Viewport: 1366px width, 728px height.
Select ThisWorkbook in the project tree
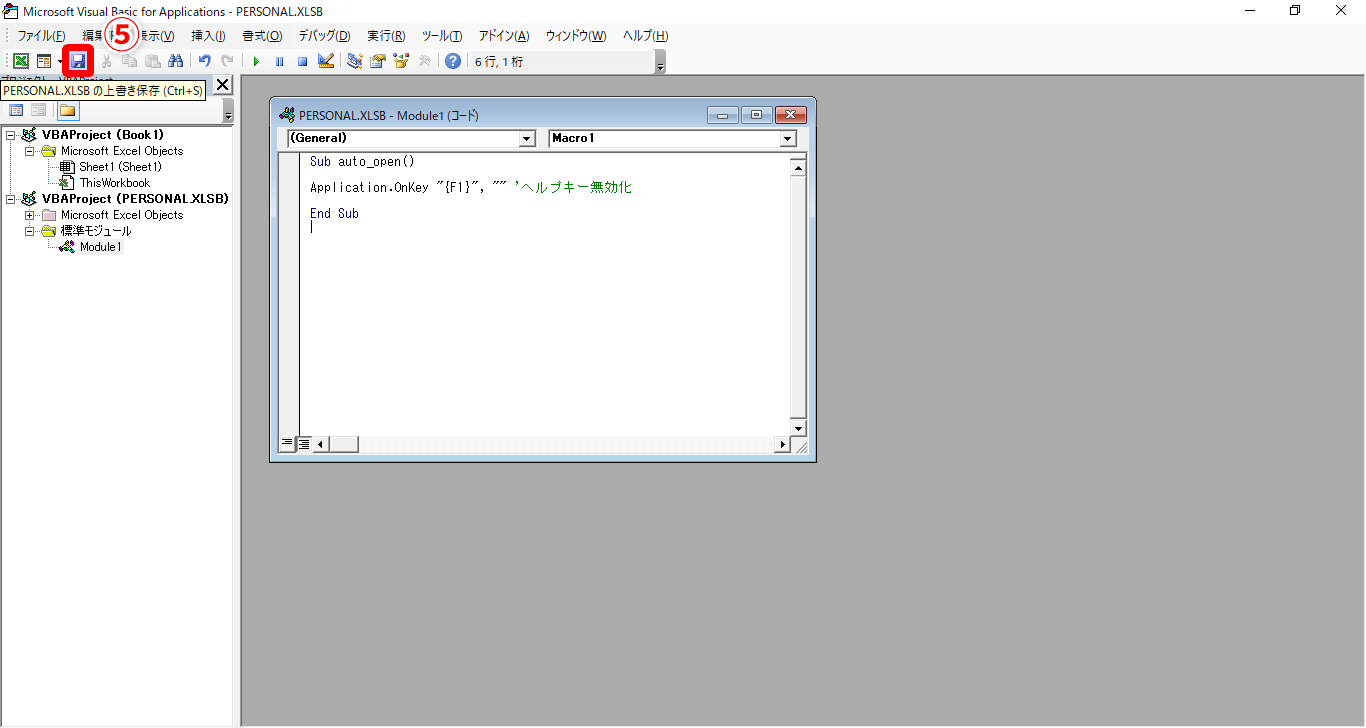pyautogui.click(x=115, y=183)
